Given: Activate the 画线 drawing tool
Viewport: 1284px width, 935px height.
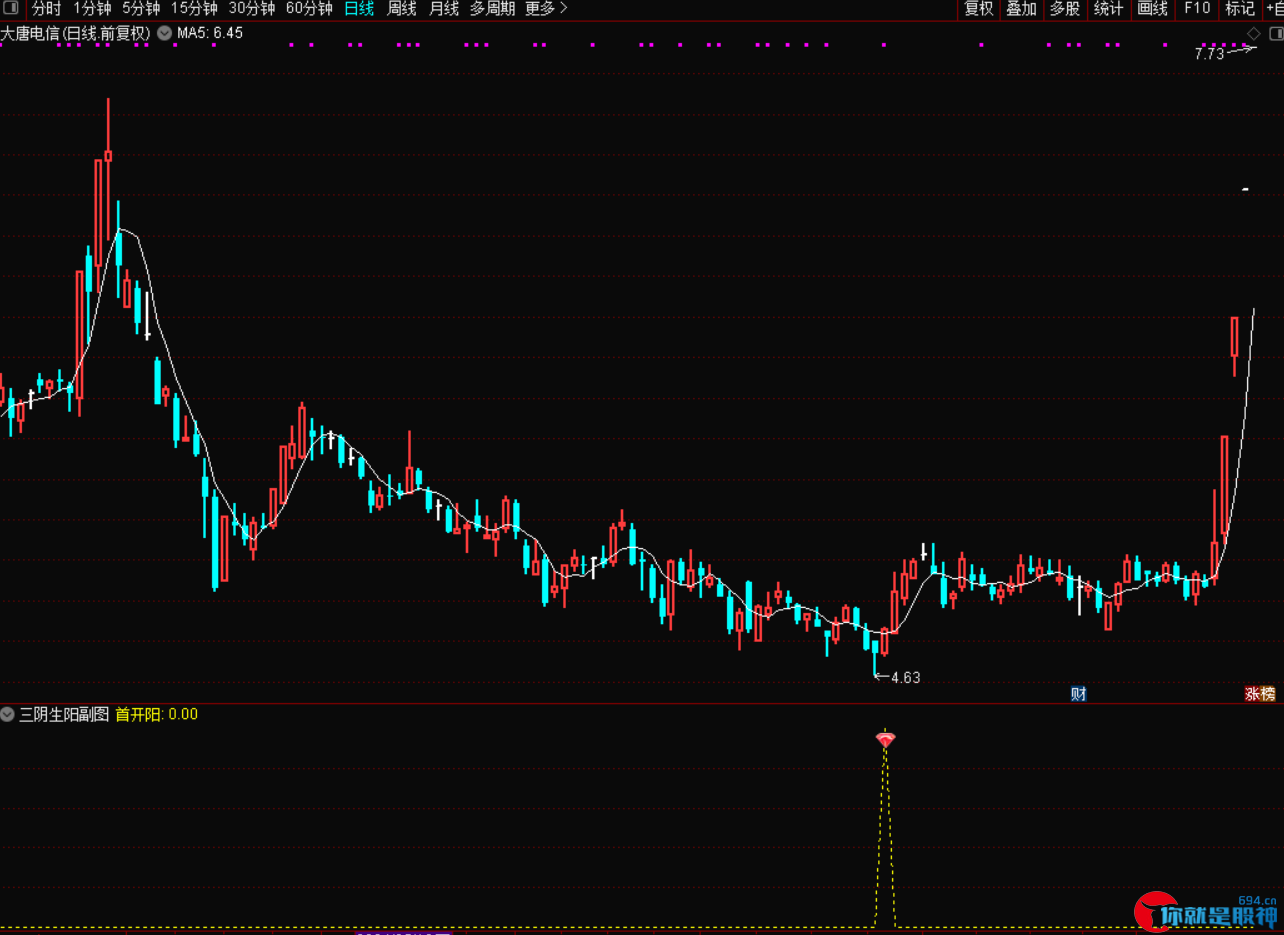Looking at the screenshot, I should click(x=1153, y=9).
